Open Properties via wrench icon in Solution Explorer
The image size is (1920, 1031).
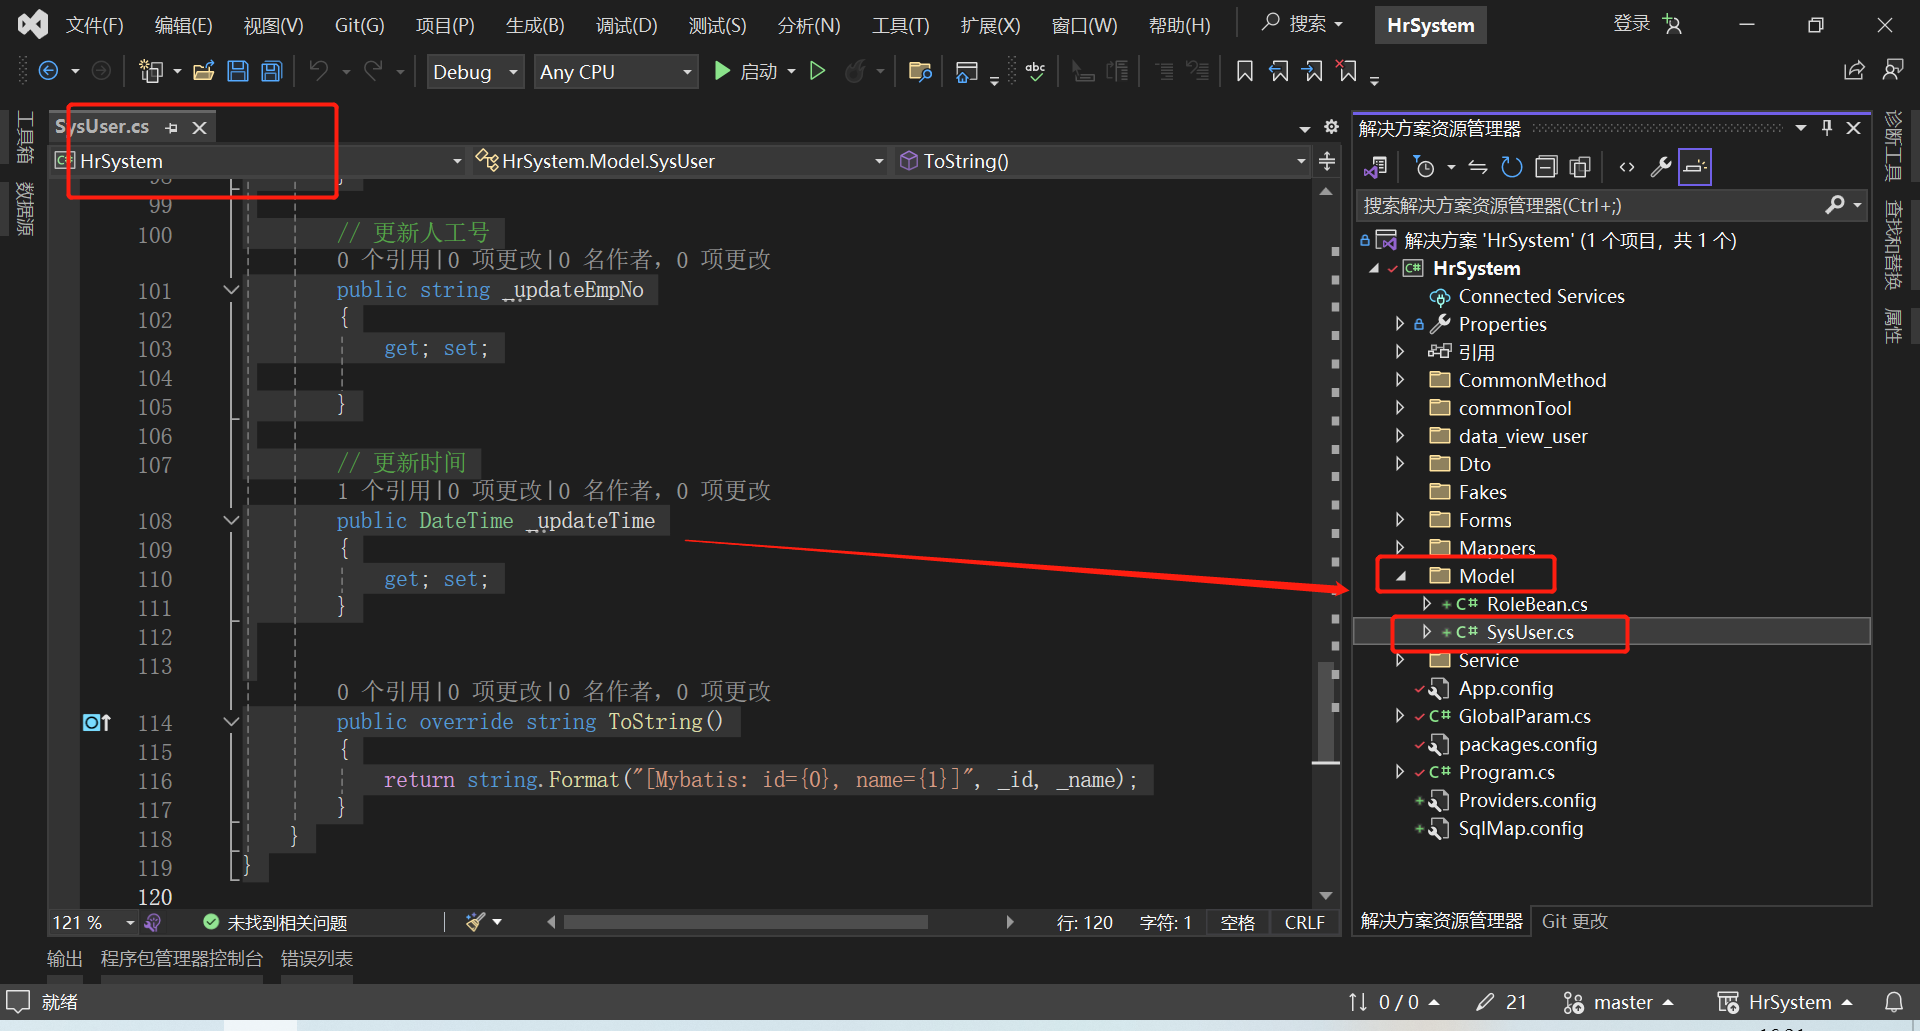1660,167
